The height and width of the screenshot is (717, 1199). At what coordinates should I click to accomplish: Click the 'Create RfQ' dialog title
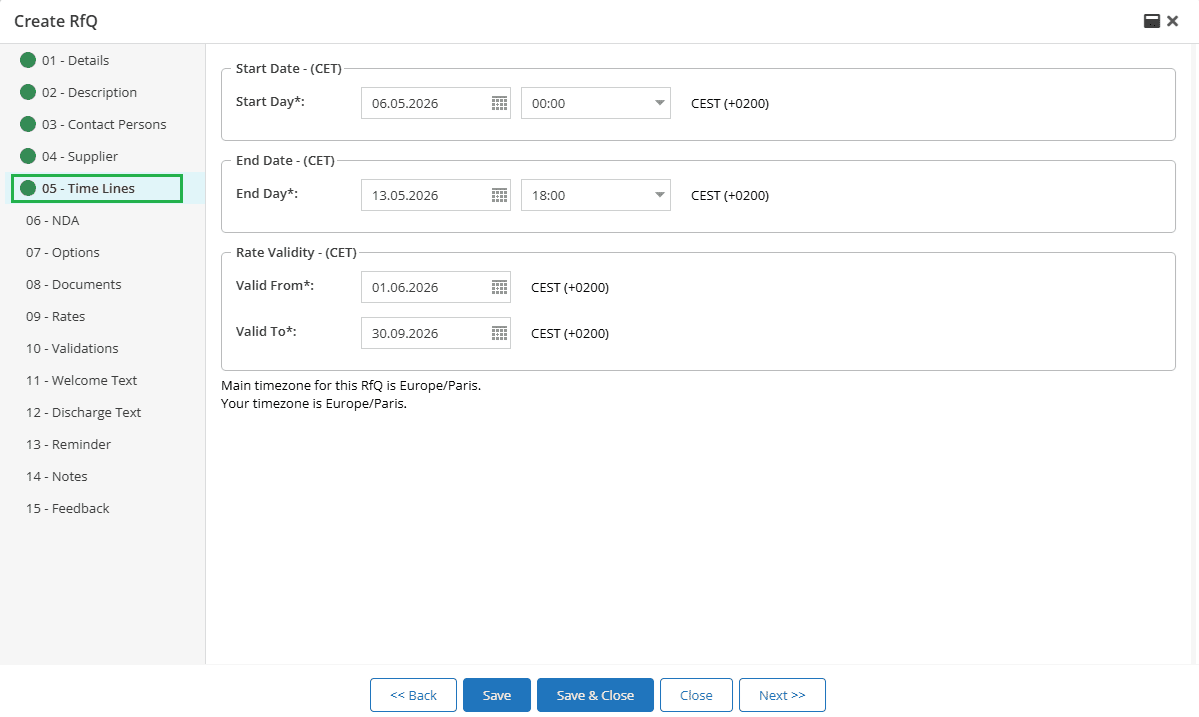[x=56, y=21]
